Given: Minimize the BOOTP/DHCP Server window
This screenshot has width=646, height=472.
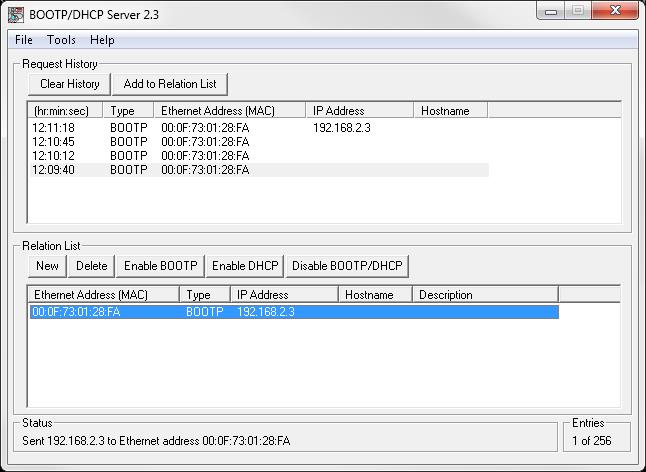Looking at the screenshot, I should pos(551,11).
